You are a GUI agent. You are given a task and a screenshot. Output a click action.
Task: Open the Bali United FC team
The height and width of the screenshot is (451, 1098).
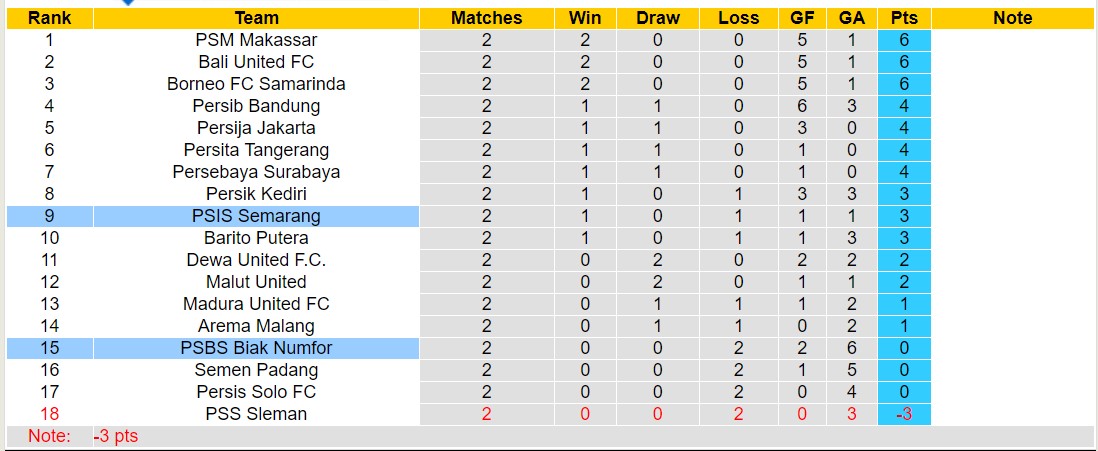click(256, 62)
